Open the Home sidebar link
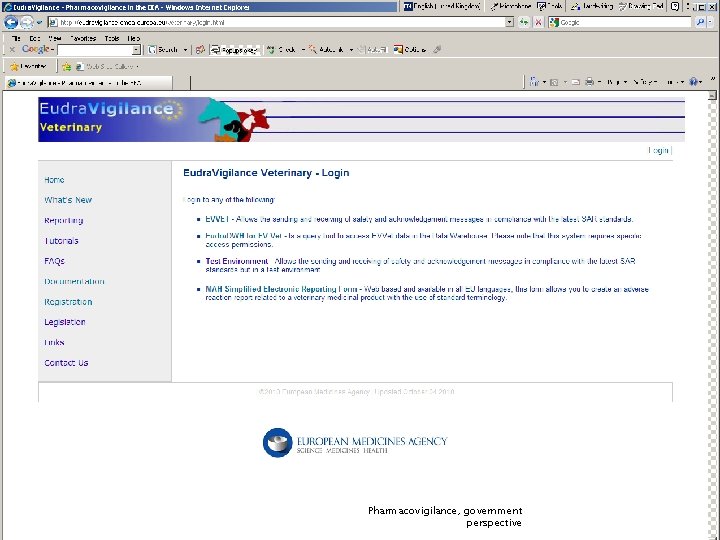This screenshot has height=540, width=720. pyautogui.click(x=54, y=180)
